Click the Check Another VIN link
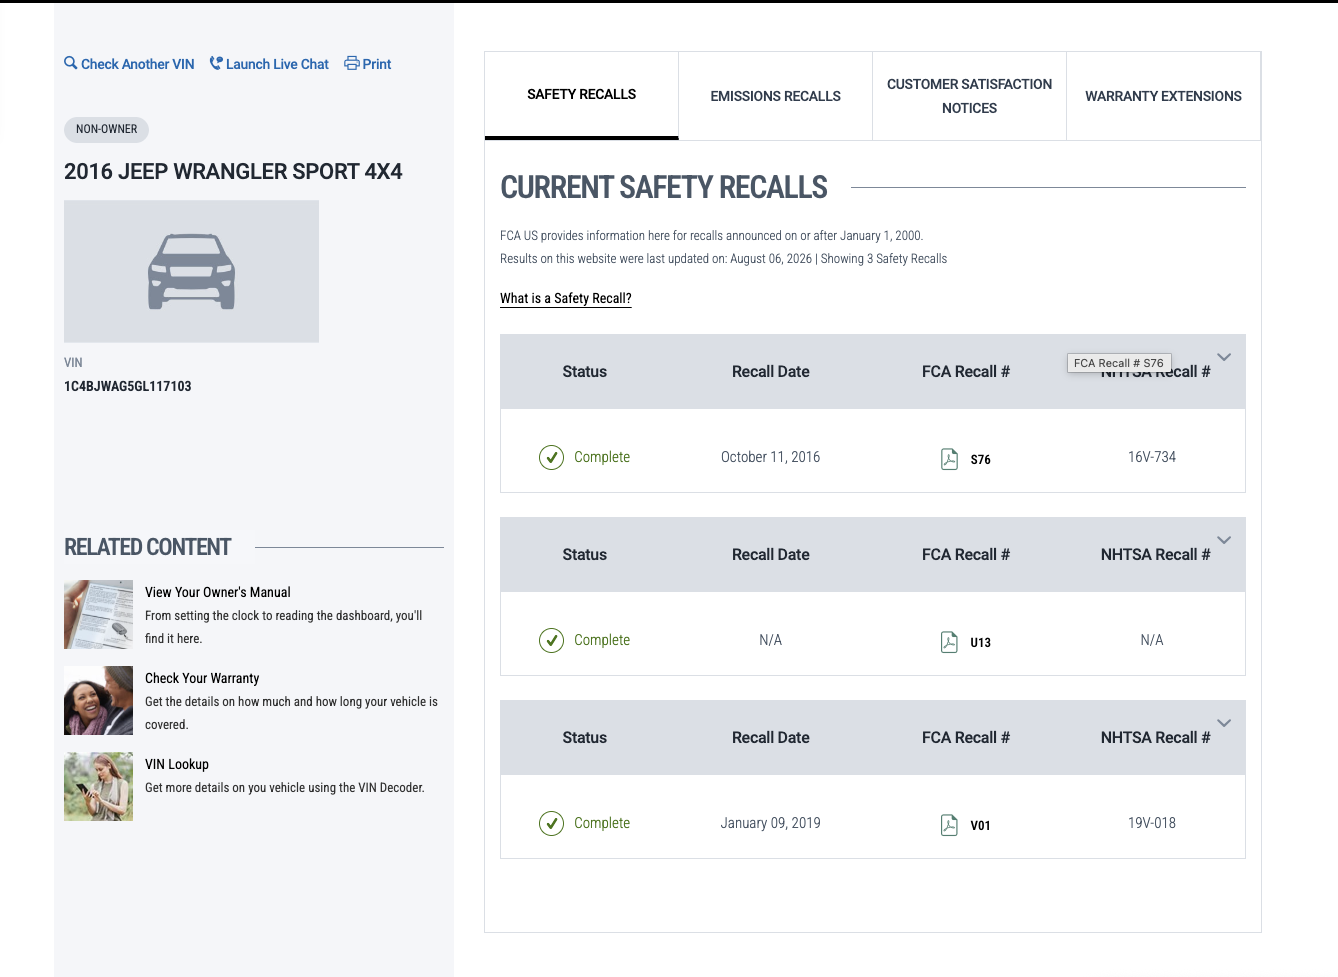Screen dimensions: 1338x977 point(138,64)
